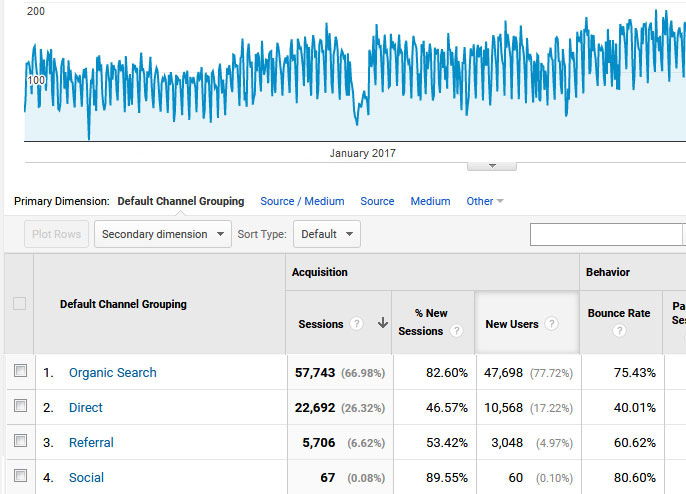Screen dimensions: 686x494
Task: Tick the select-all checkbox in table header
Action: (19, 303)
